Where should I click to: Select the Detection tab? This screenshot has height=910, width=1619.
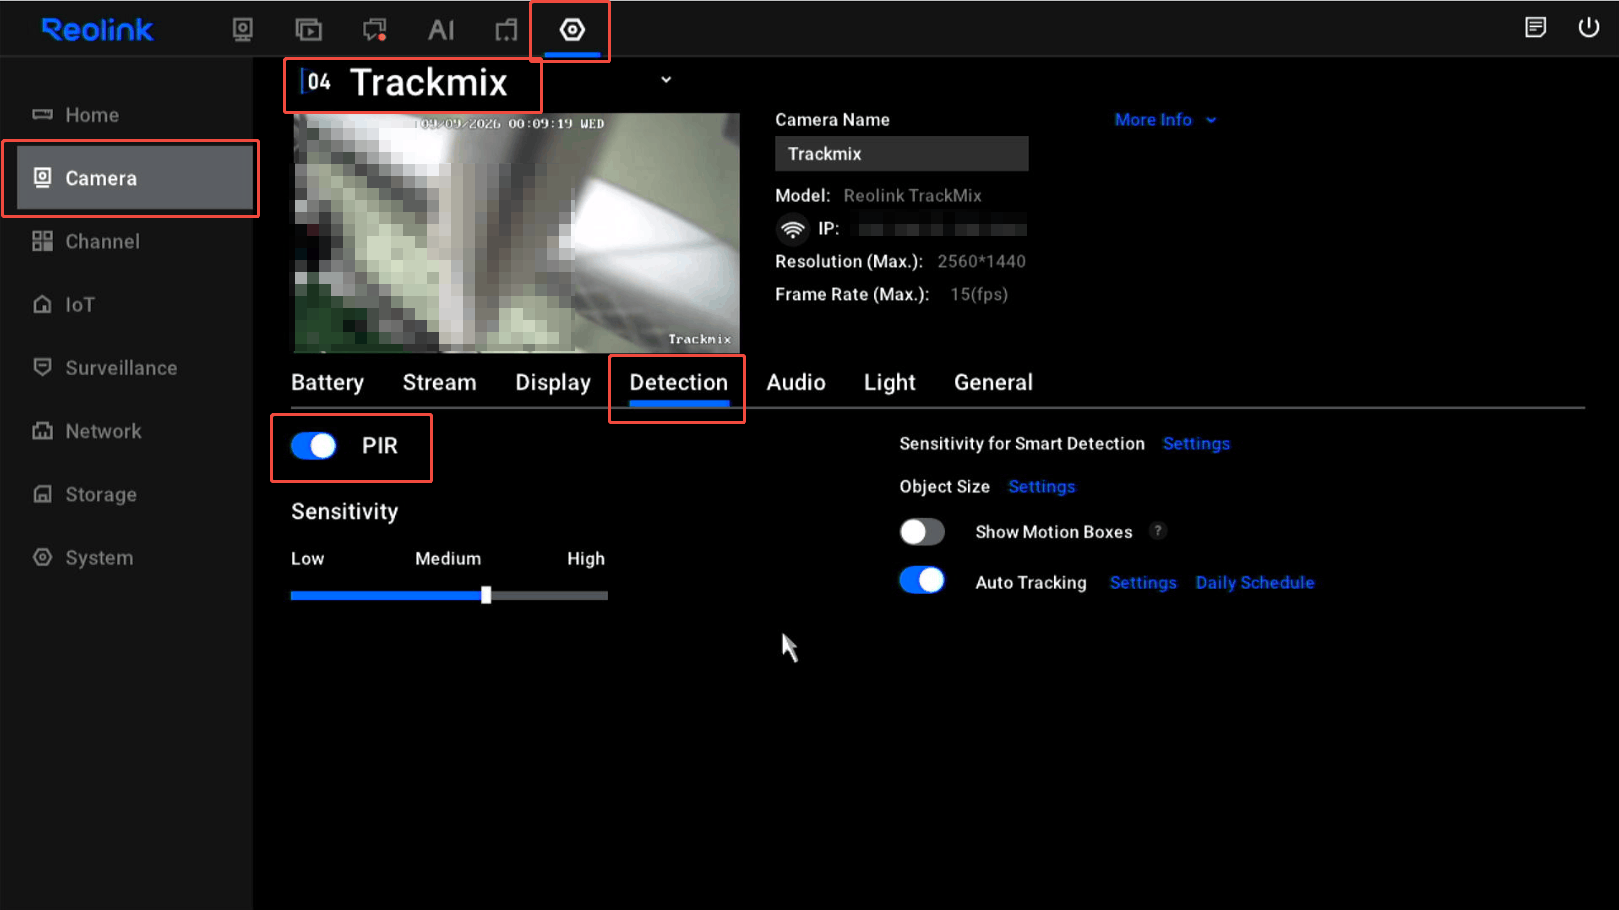tap(679, 383)
